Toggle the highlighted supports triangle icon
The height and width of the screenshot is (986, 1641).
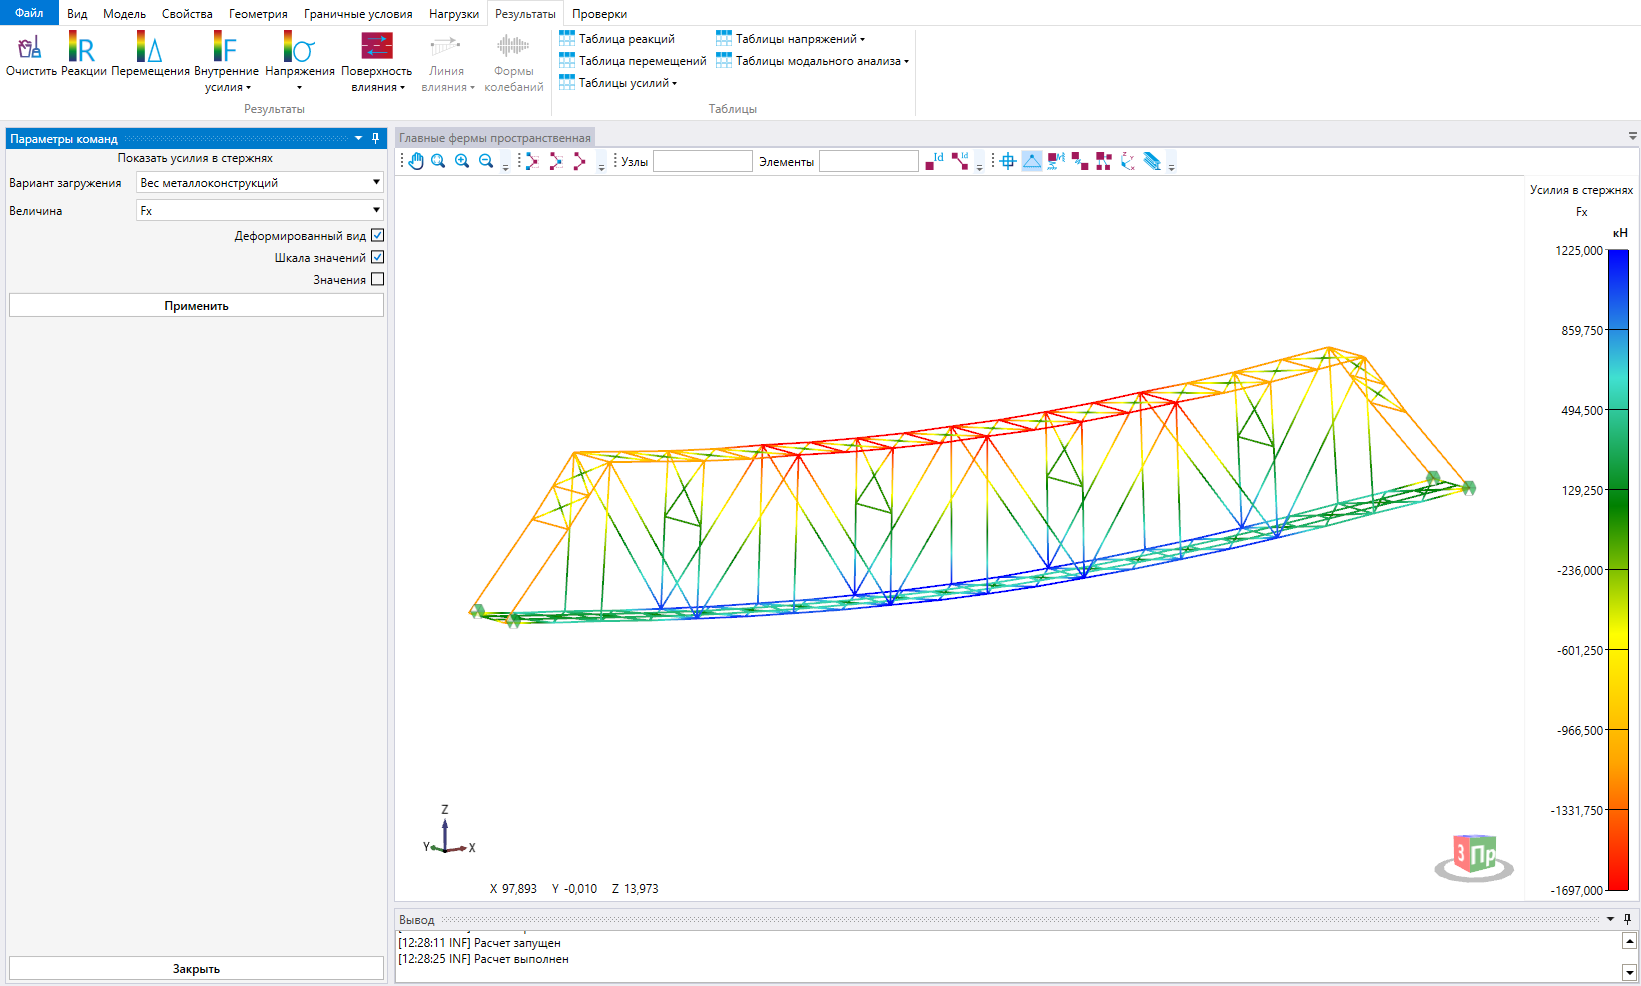pyautogui.click(x=1032, y=161)
